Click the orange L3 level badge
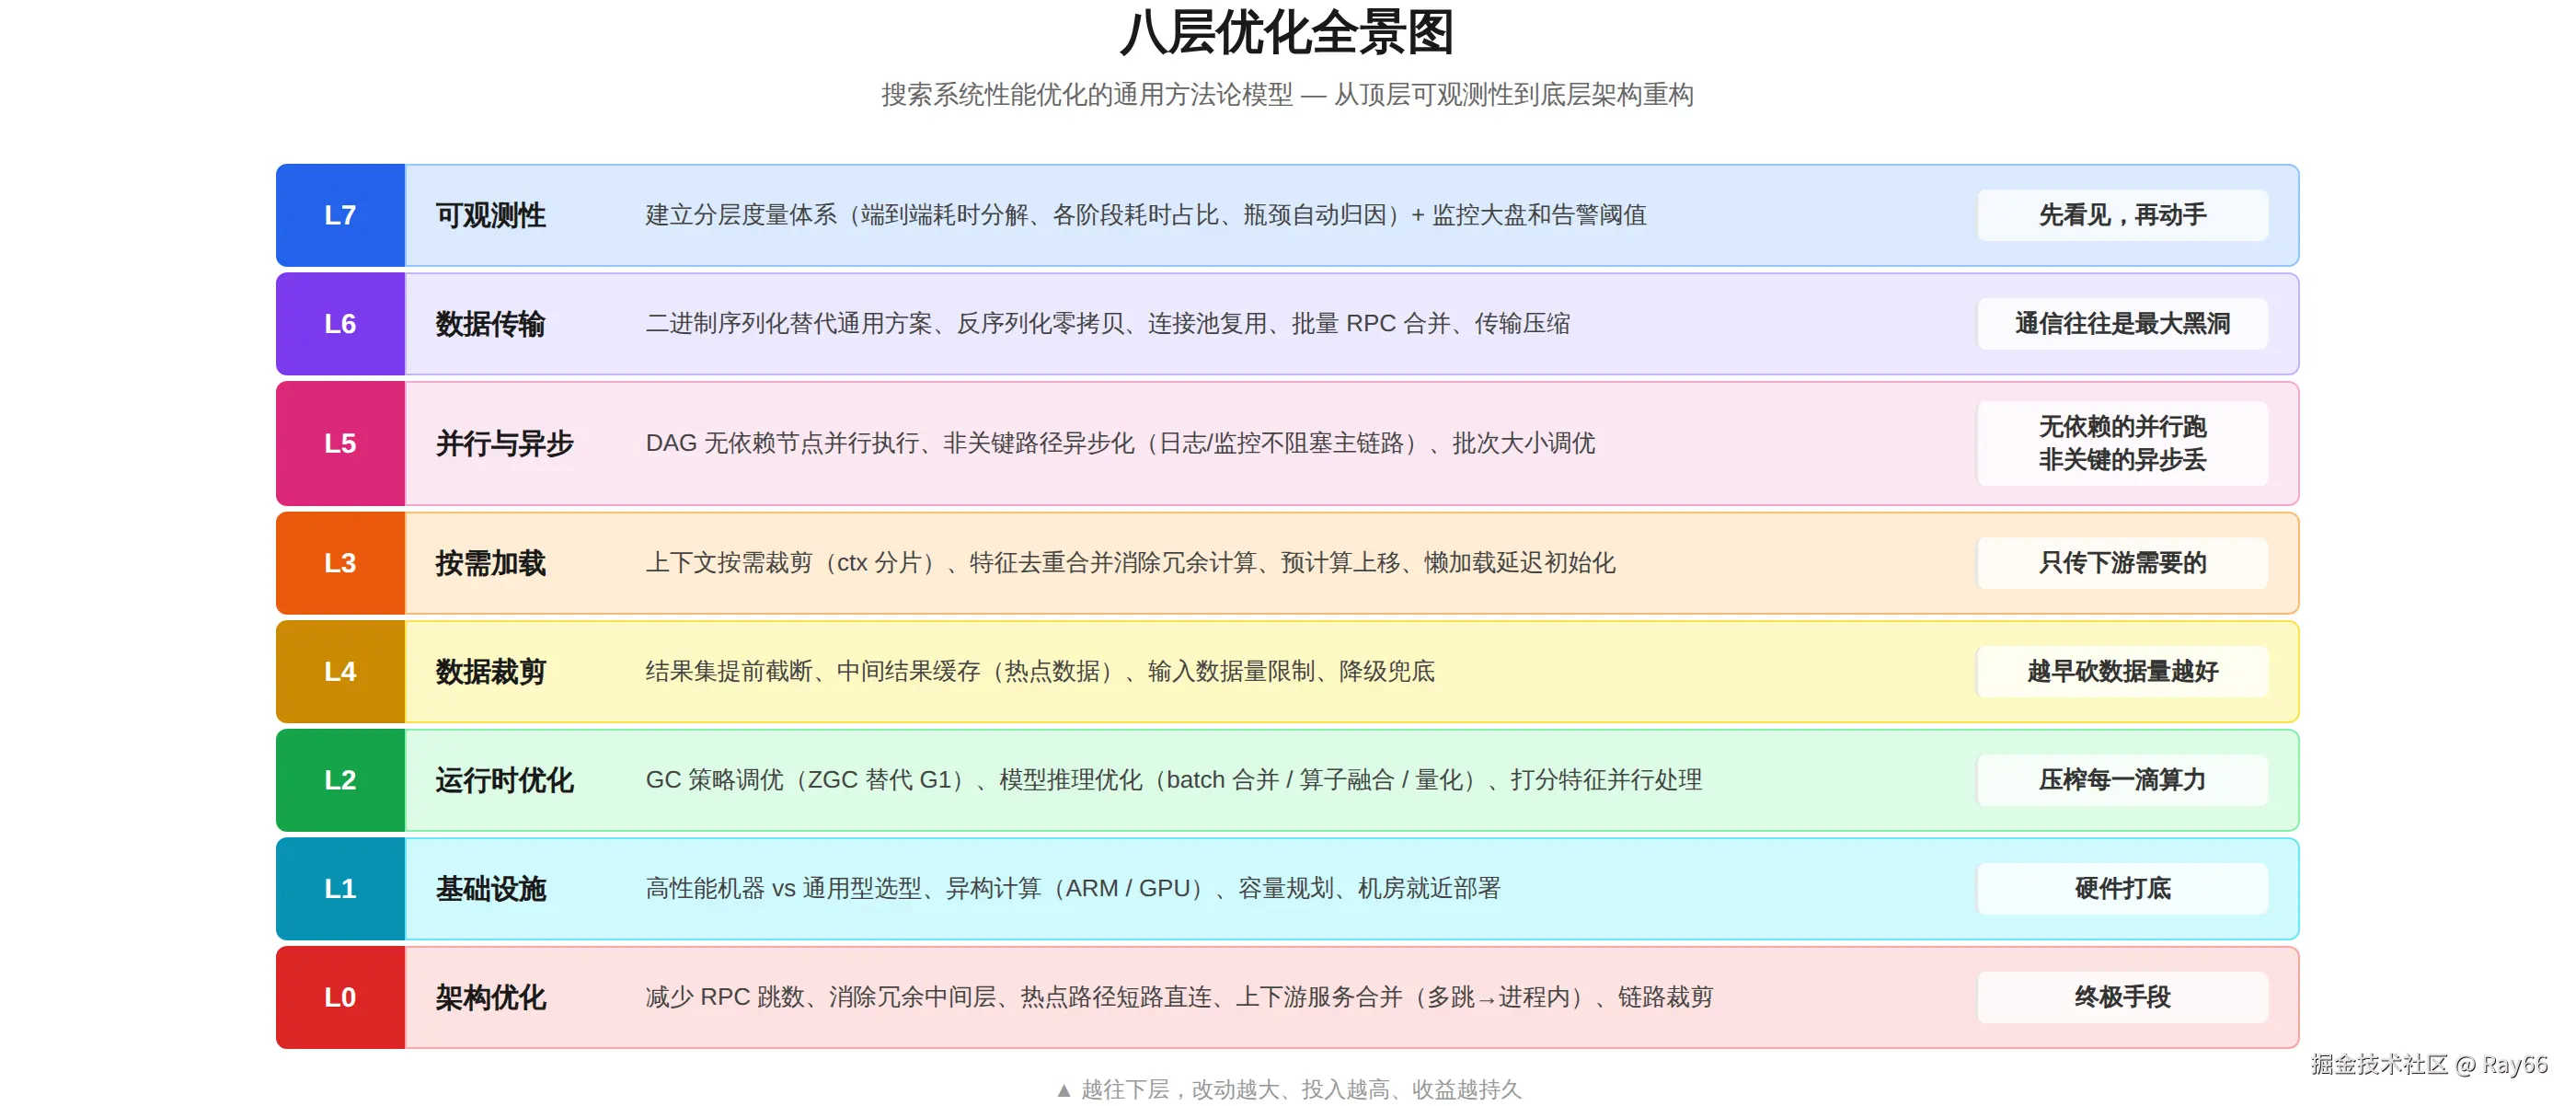Screen dimensions: 2576x1106 [340, 563]
